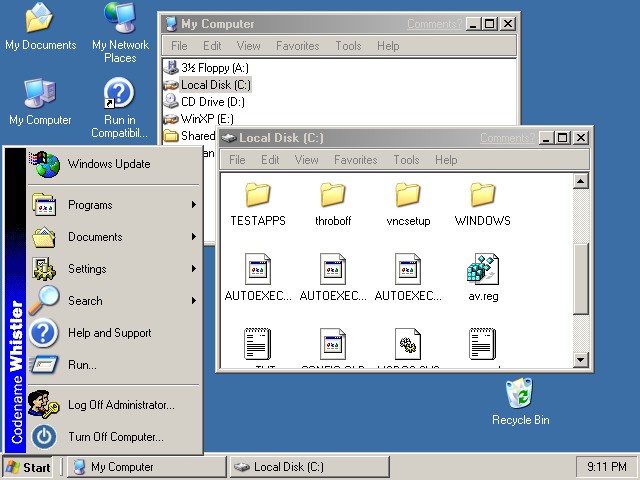Click the Turn Off Computer power icon
Viewport: 640px width, 480px height.
click(44, 437)
